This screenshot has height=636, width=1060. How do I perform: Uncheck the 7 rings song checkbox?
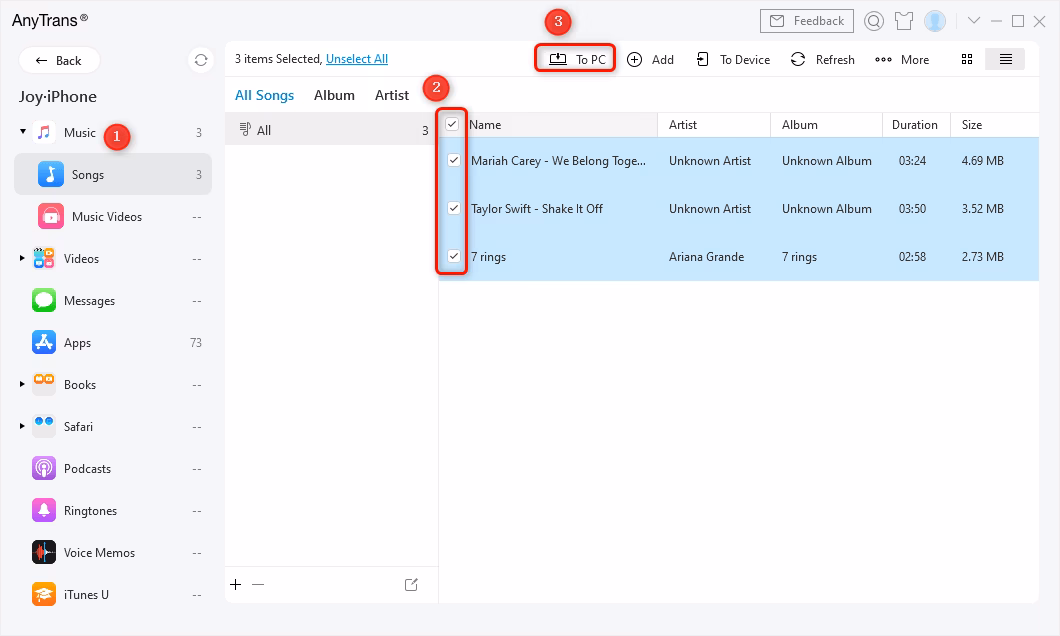[453, 256]
